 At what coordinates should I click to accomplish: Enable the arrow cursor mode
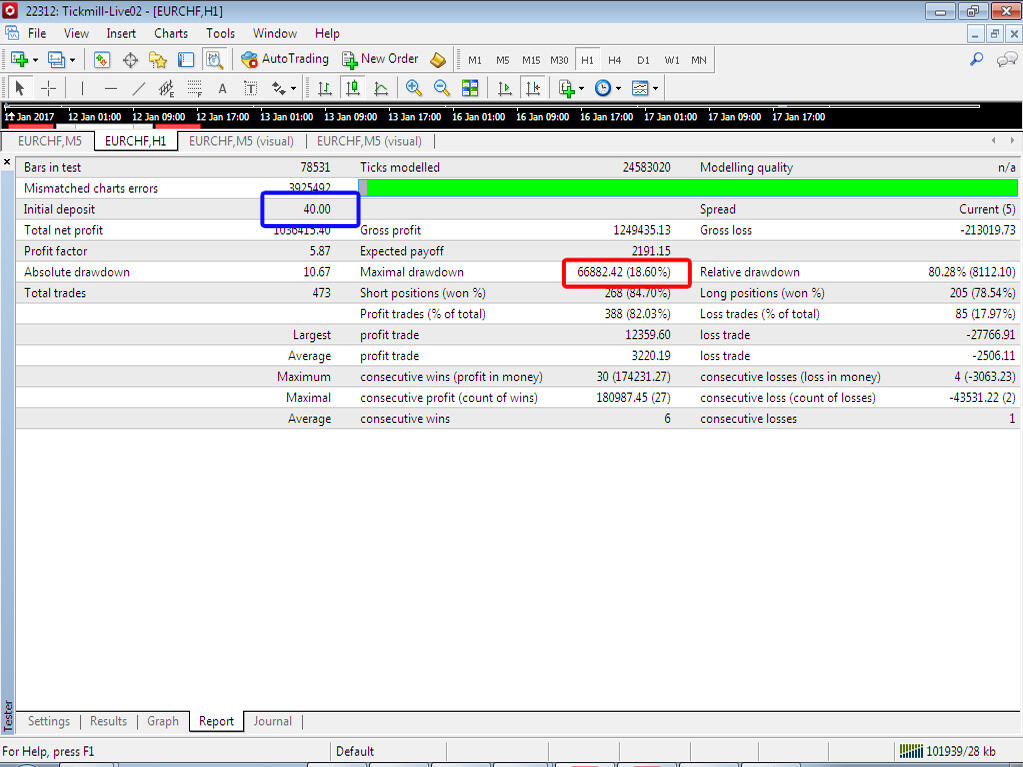(20, 88)
